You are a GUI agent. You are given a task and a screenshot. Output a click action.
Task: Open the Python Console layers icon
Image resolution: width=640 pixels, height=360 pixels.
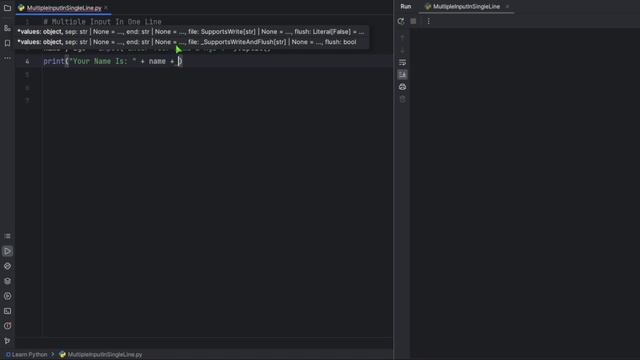7,281
